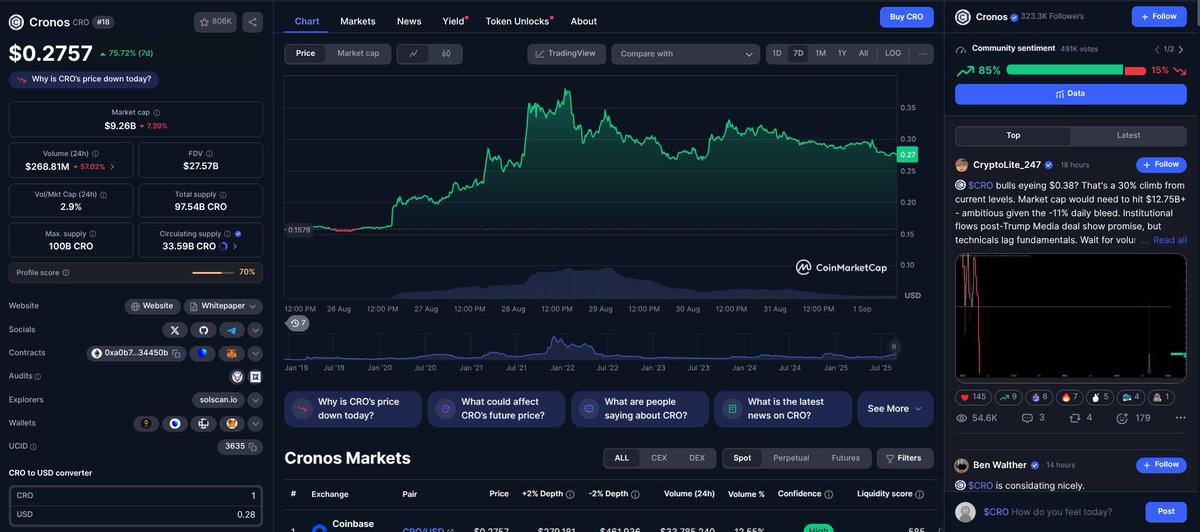Expand more Wallets

click(x=255, y=423)
